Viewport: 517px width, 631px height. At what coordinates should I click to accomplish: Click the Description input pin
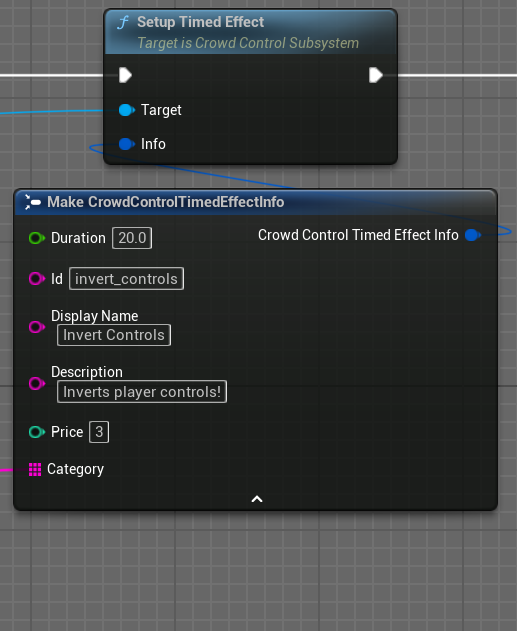pos(37,383)
